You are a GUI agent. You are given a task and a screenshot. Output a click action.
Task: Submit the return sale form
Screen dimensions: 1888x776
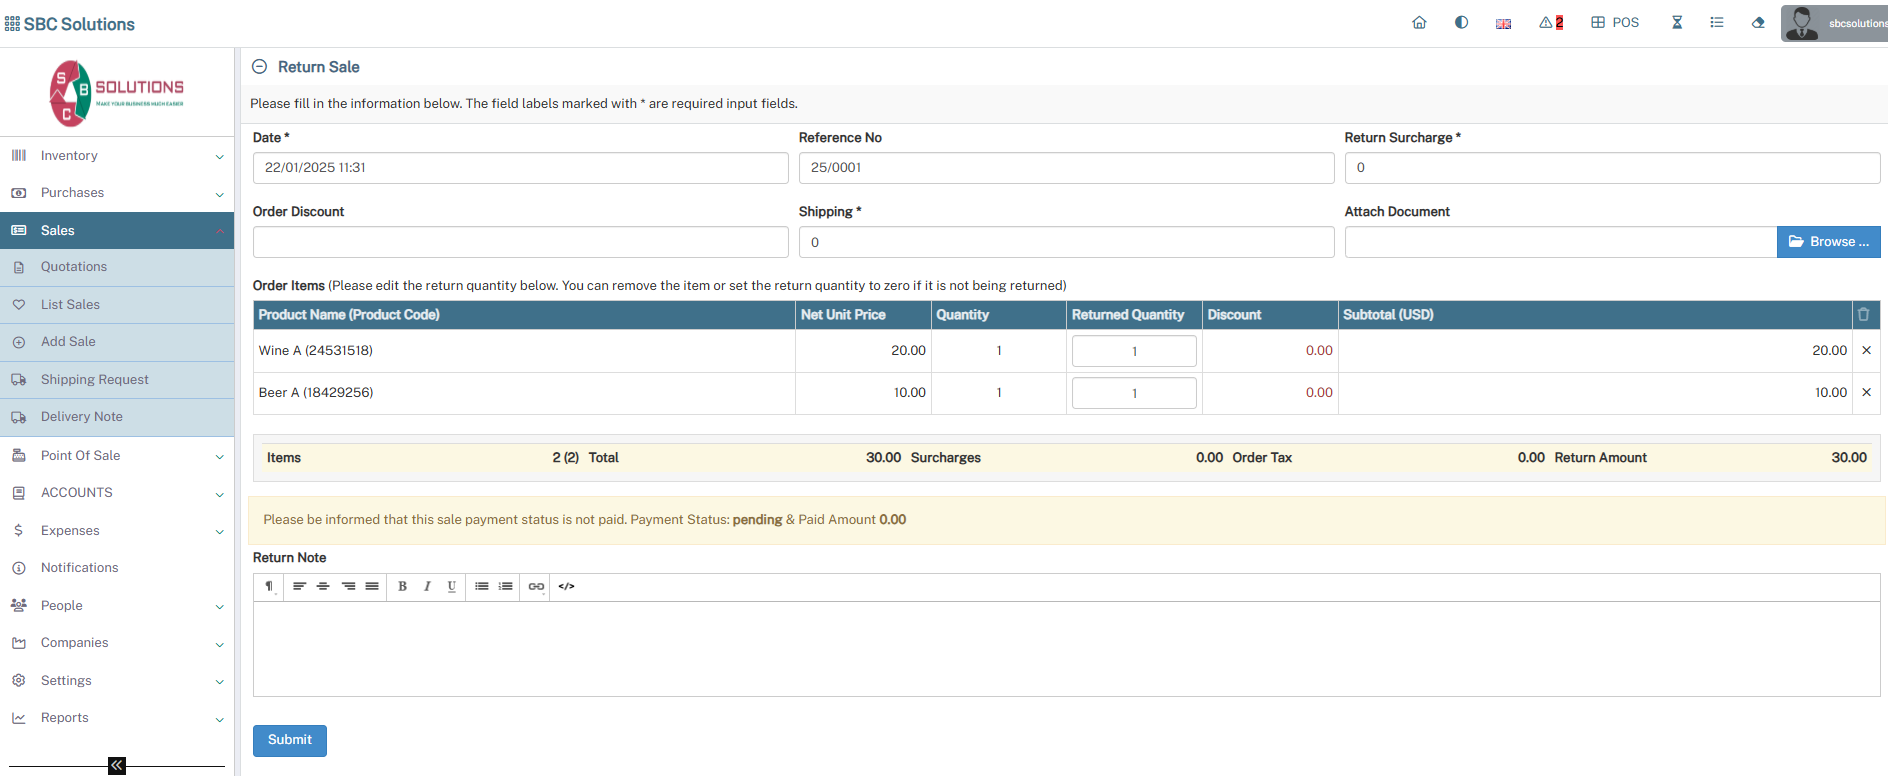pos(289,740)
